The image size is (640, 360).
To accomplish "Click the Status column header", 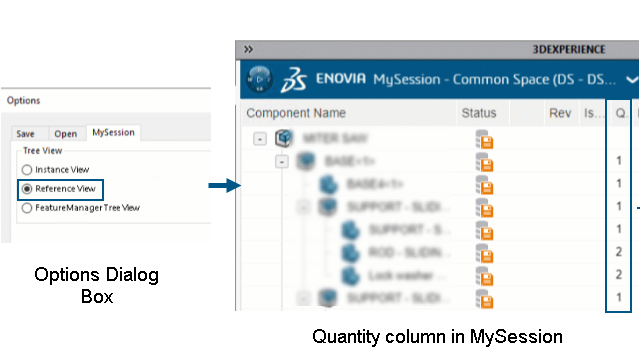I will point(479,113).
